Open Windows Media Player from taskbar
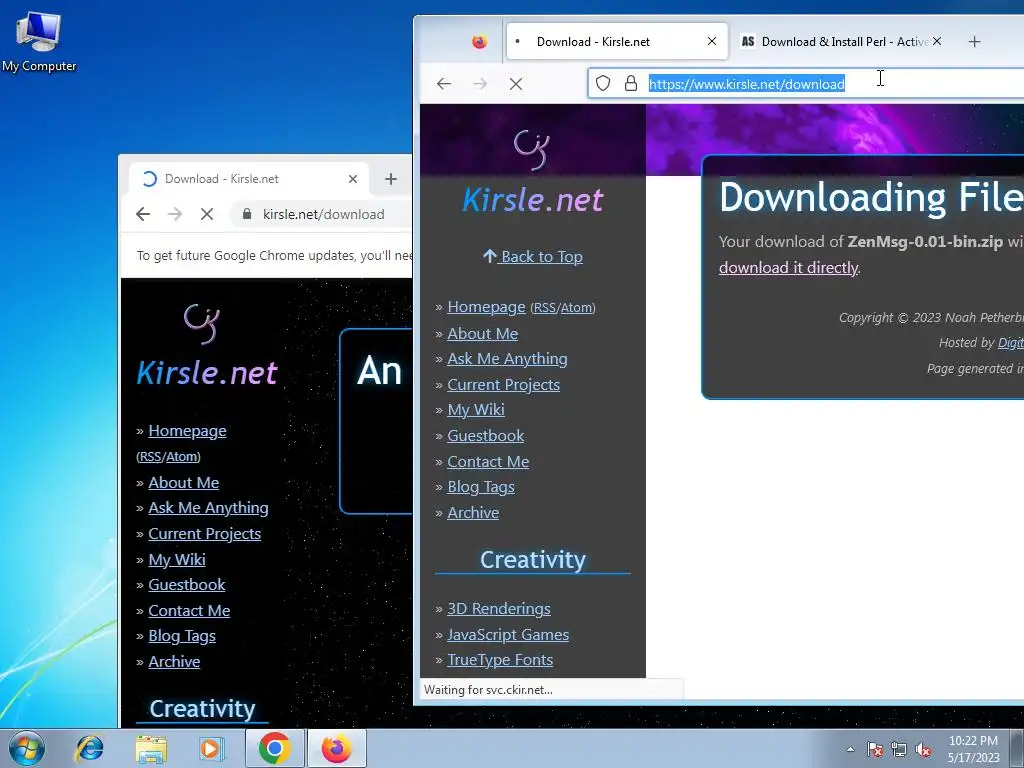This screenshot has height=768, width=1024. 210,748
